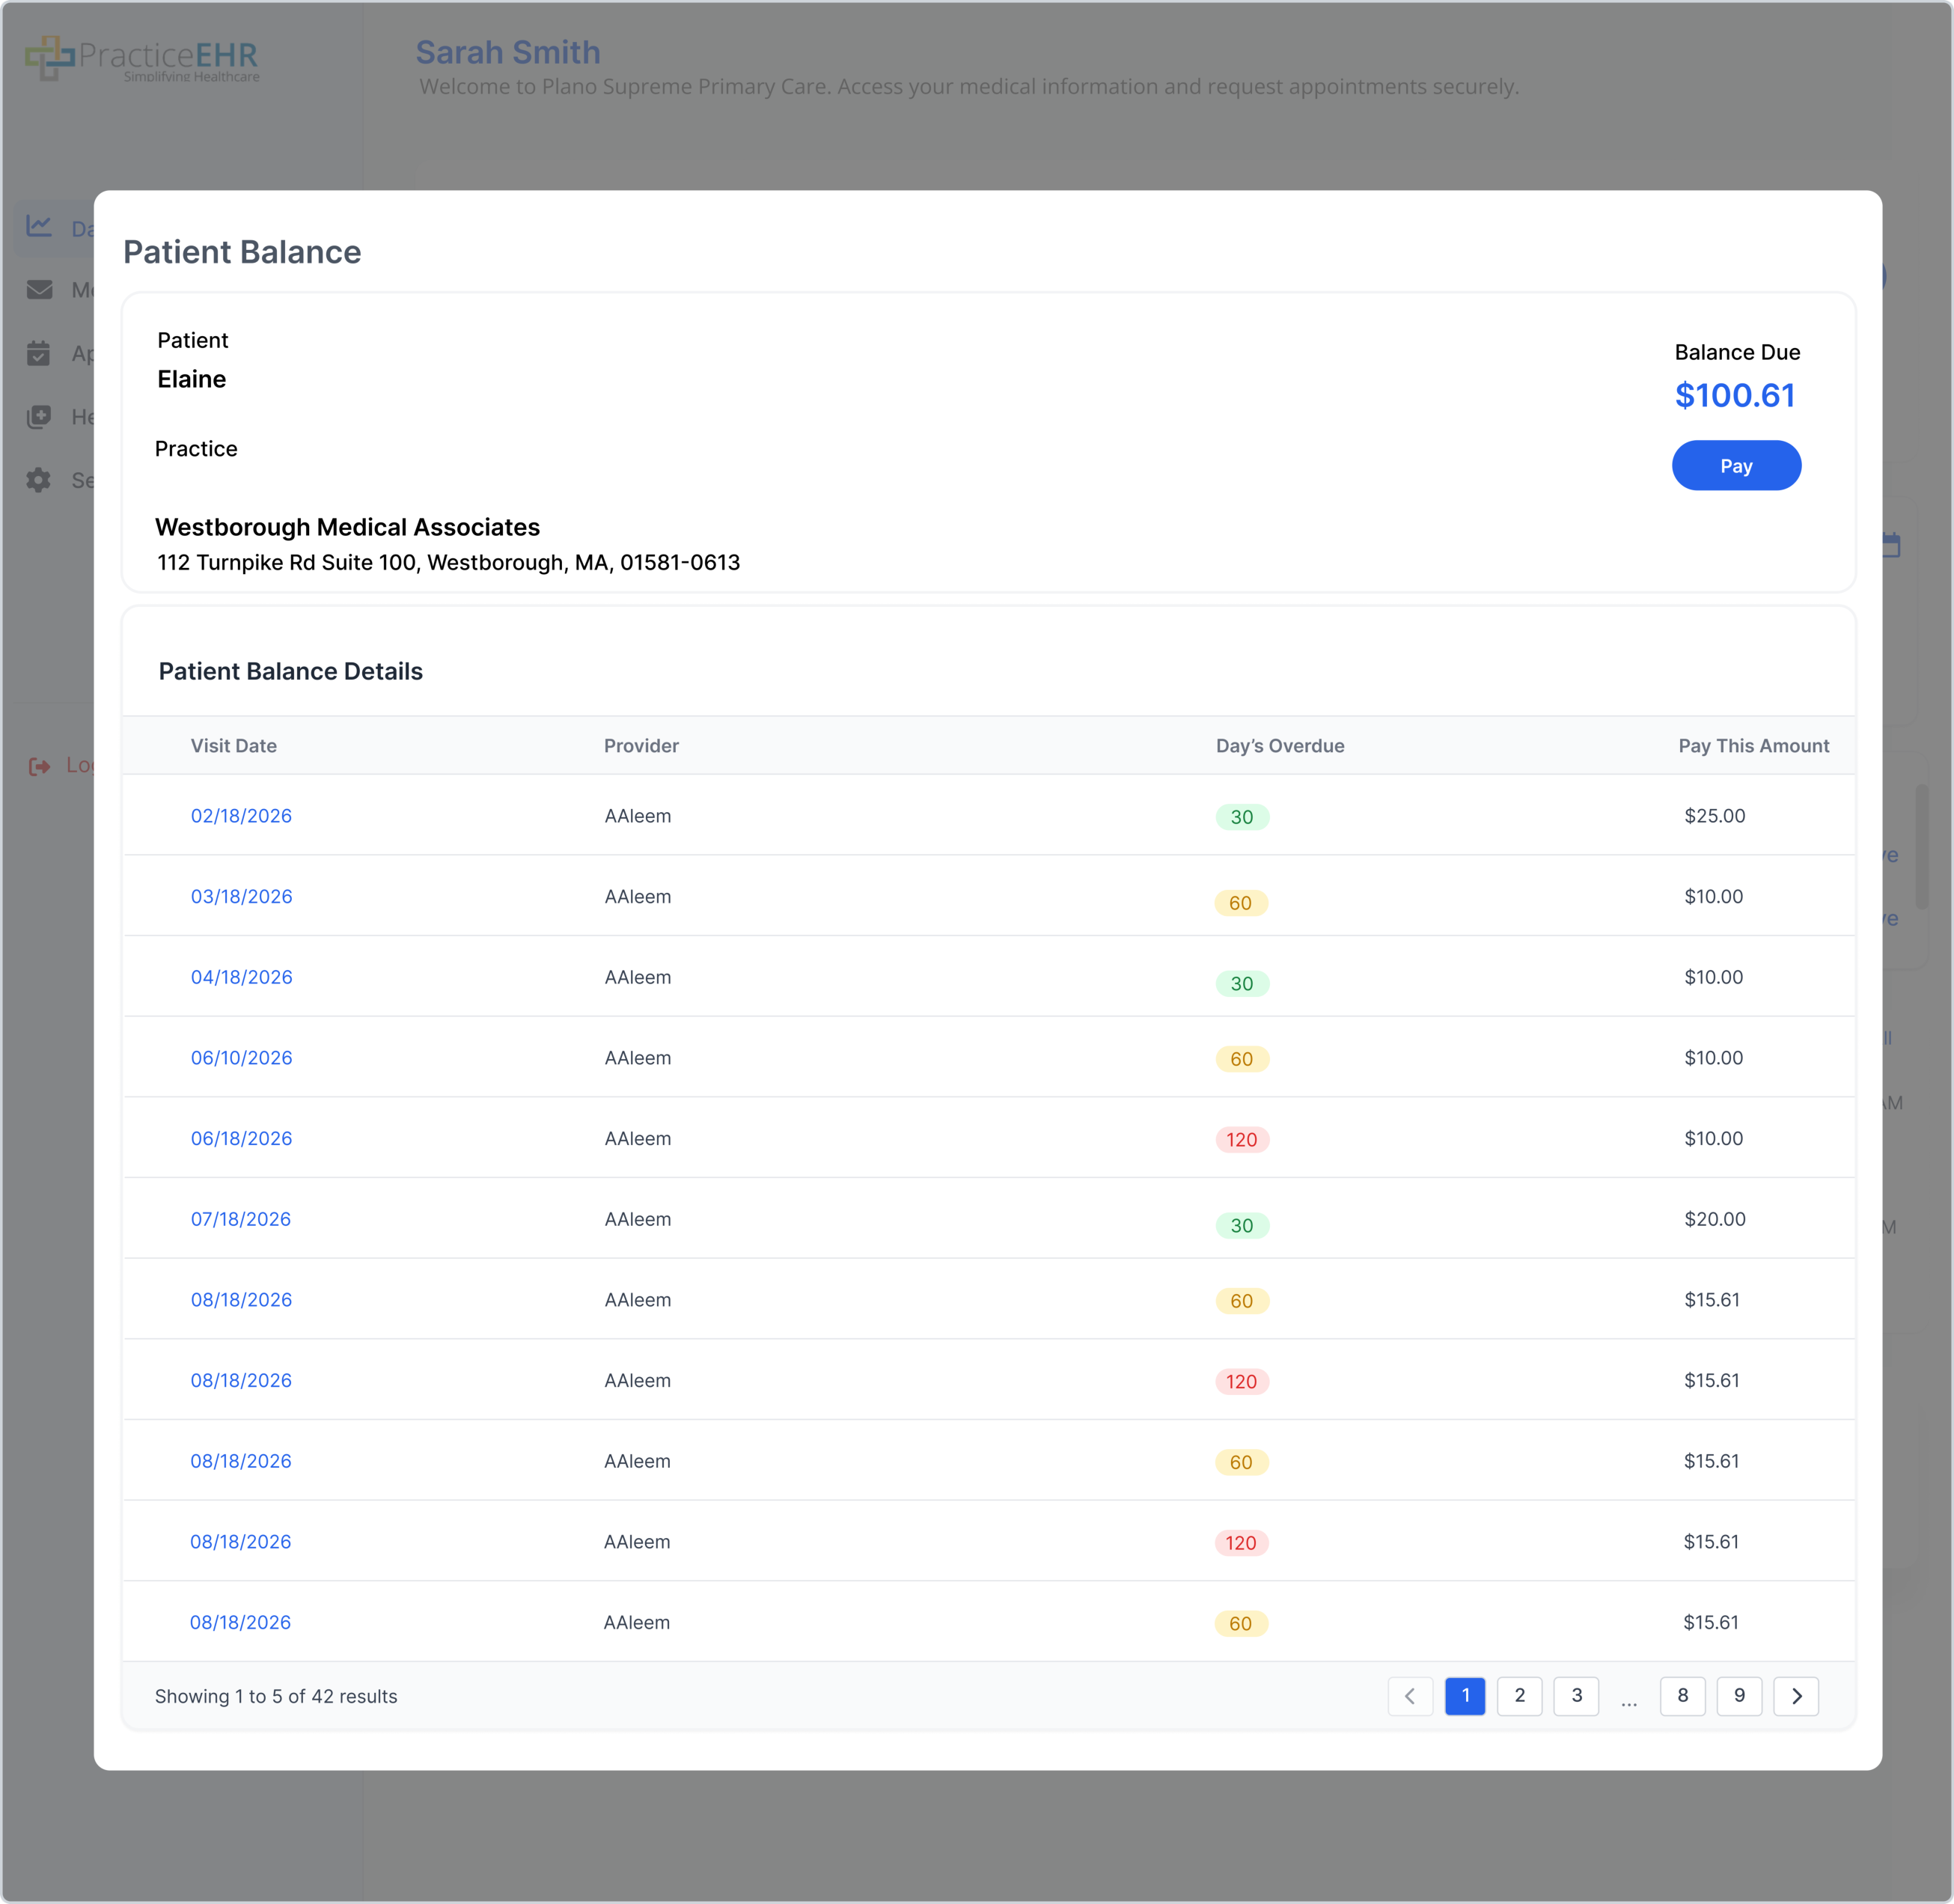The height and width of the screenshot is (1904, 1954).
Task: Click the Pay This Amount column header
Action: (1754, 746)
